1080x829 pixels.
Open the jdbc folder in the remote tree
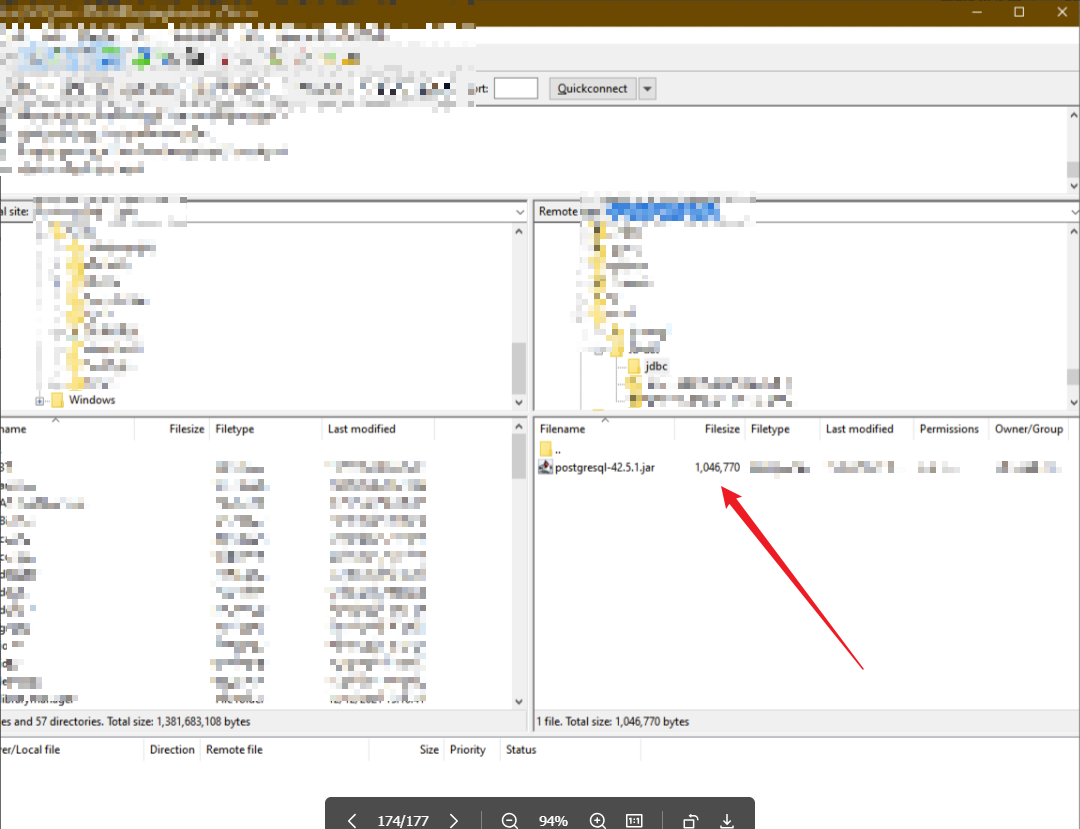pos(655,366)
